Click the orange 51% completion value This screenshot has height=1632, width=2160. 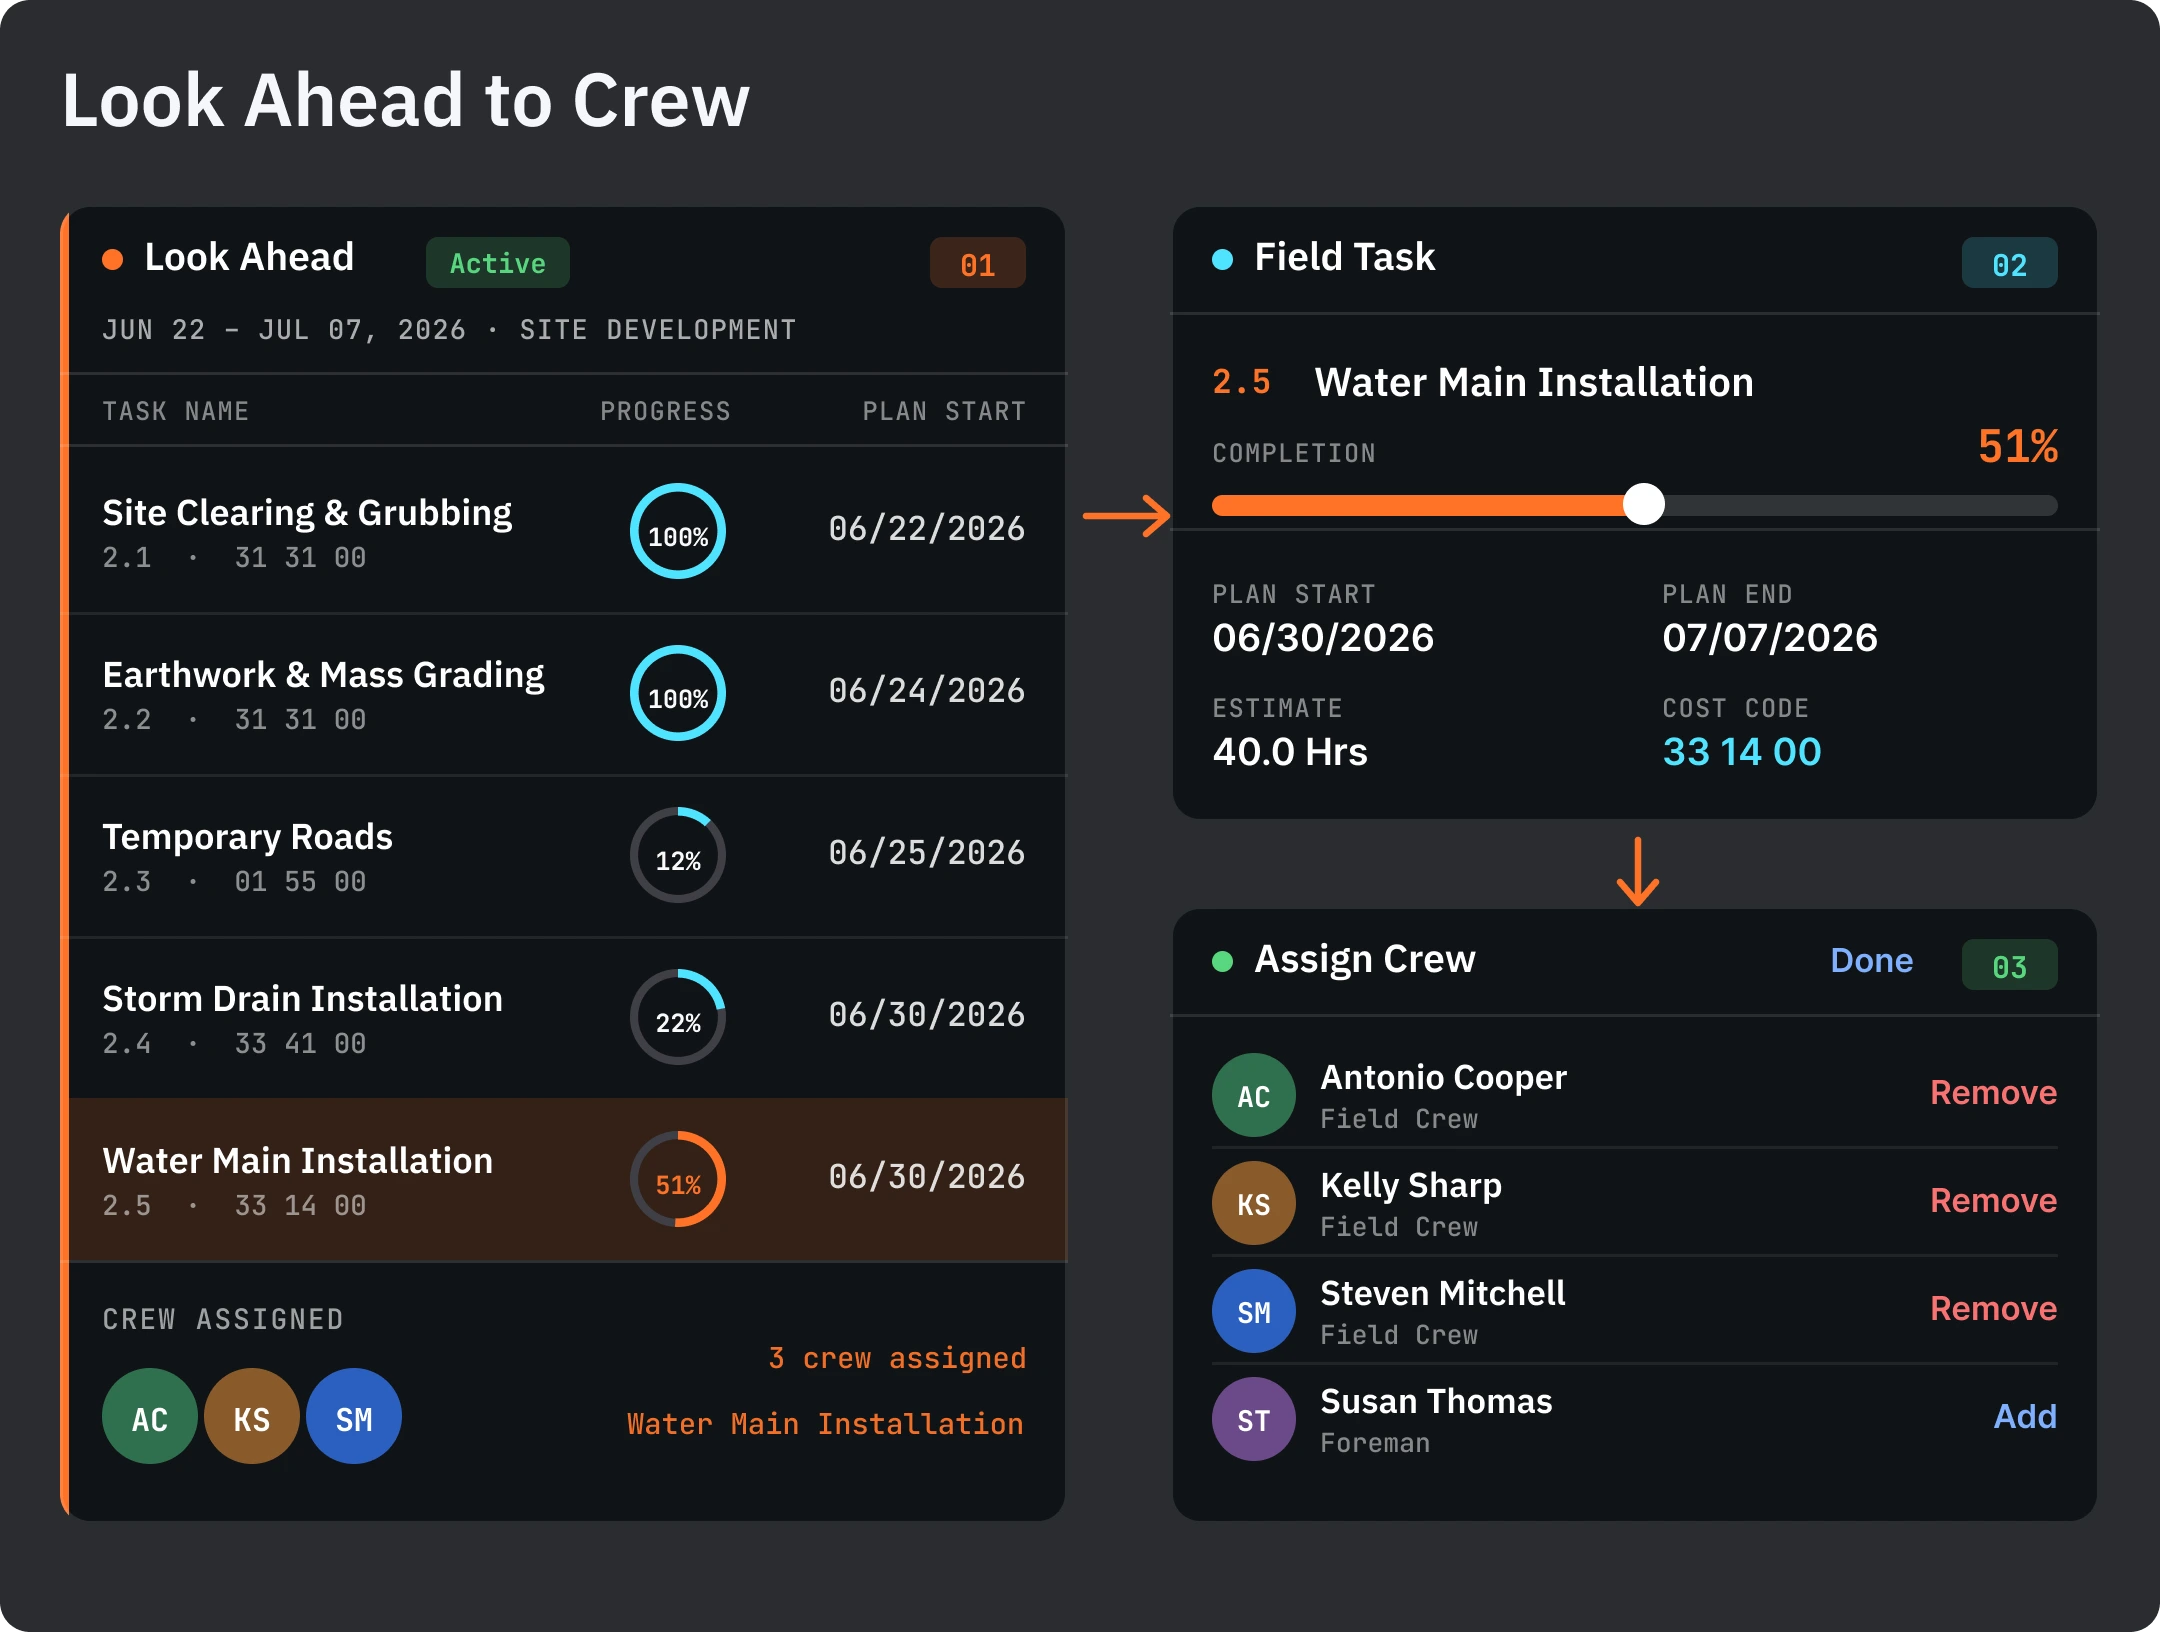(x=2018, y=446)
